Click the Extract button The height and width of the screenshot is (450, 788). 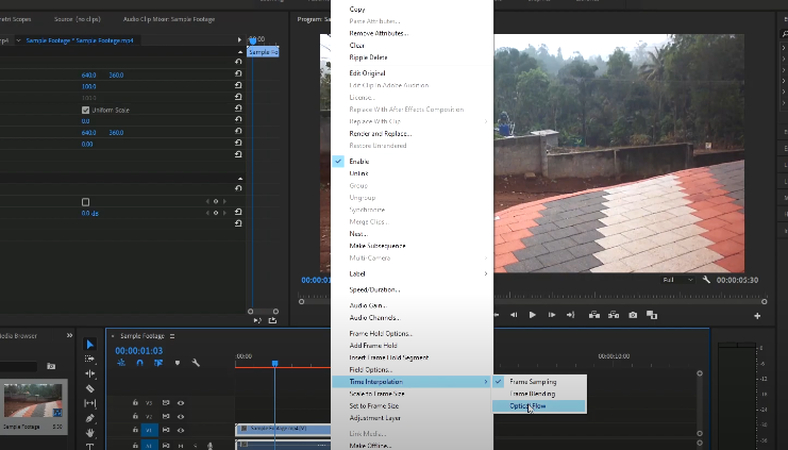coord(614,315)
